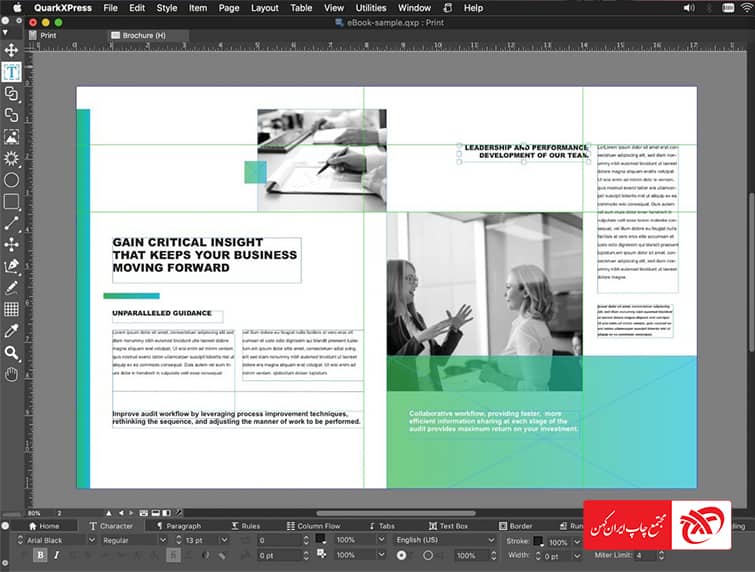Viewport: 755px width, 572px height.
Task: Switch to the Tabs tab
Action: click(382, 526)
